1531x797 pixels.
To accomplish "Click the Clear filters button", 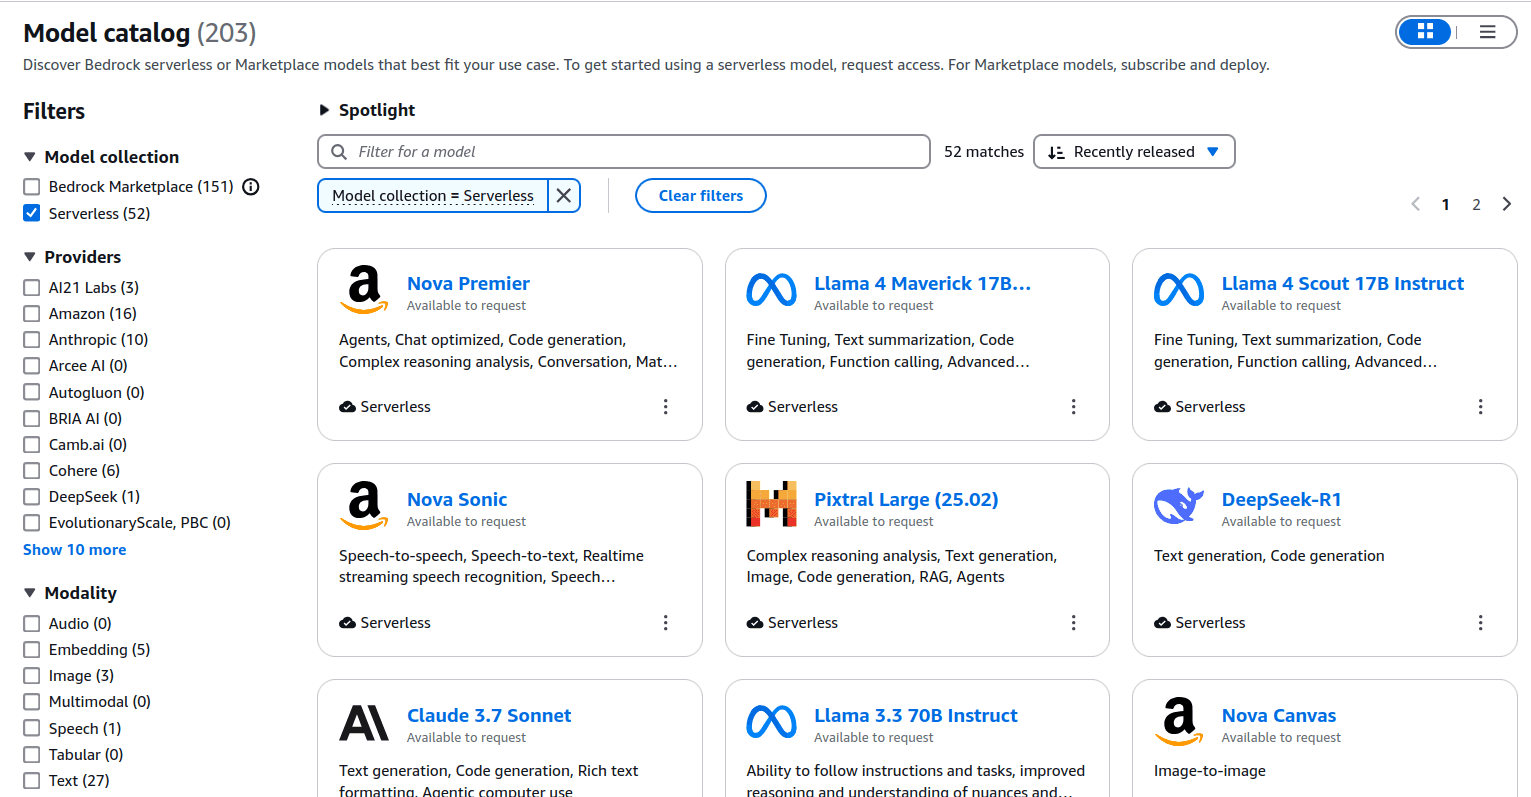I will 701,196.
